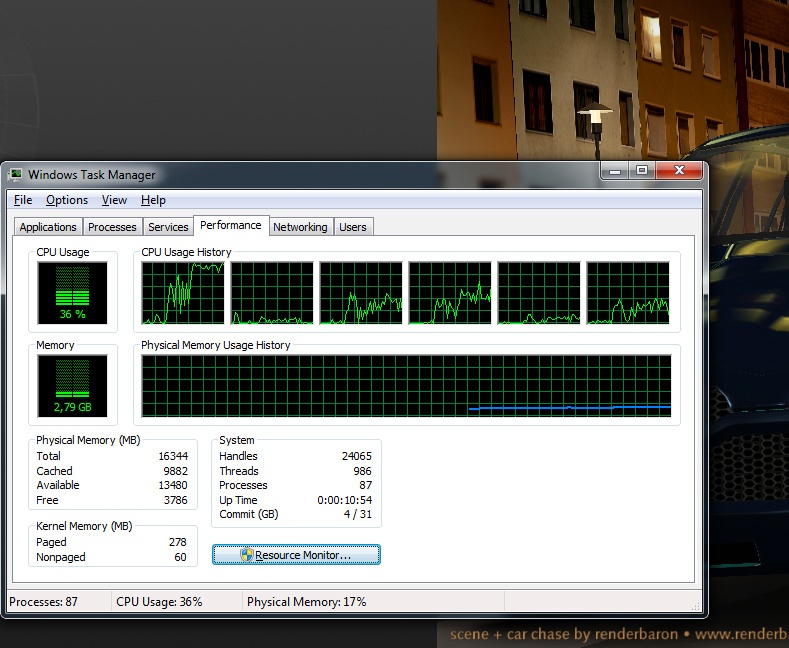Screen dimensions: 789x648
Task: Click the Total memory value 16344
Action: 173,456
